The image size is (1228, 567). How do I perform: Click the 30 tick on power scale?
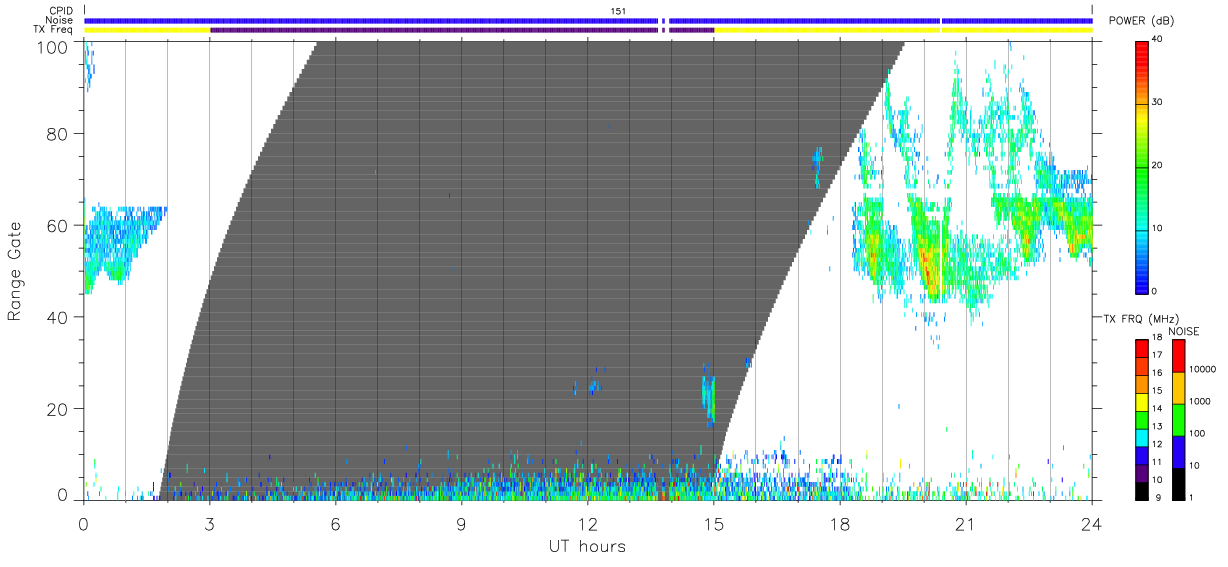pos(1157,102)
